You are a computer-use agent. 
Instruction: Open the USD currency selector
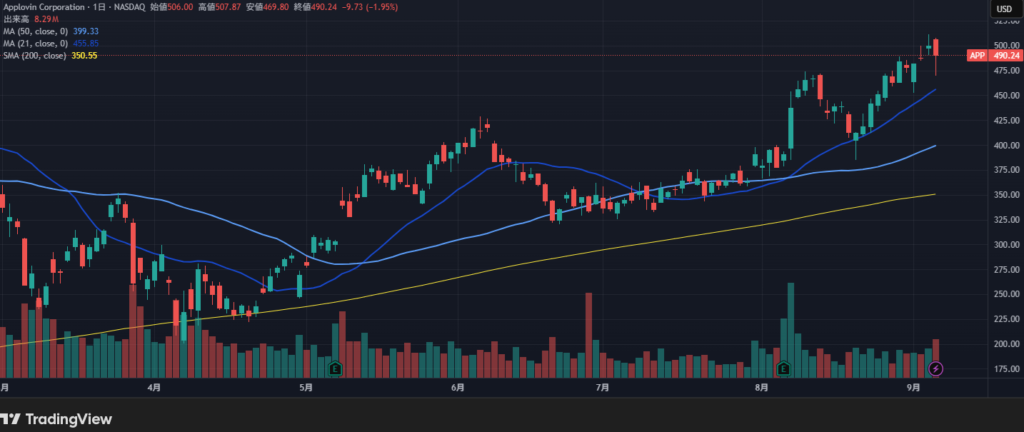click(x=1005, y=8)
